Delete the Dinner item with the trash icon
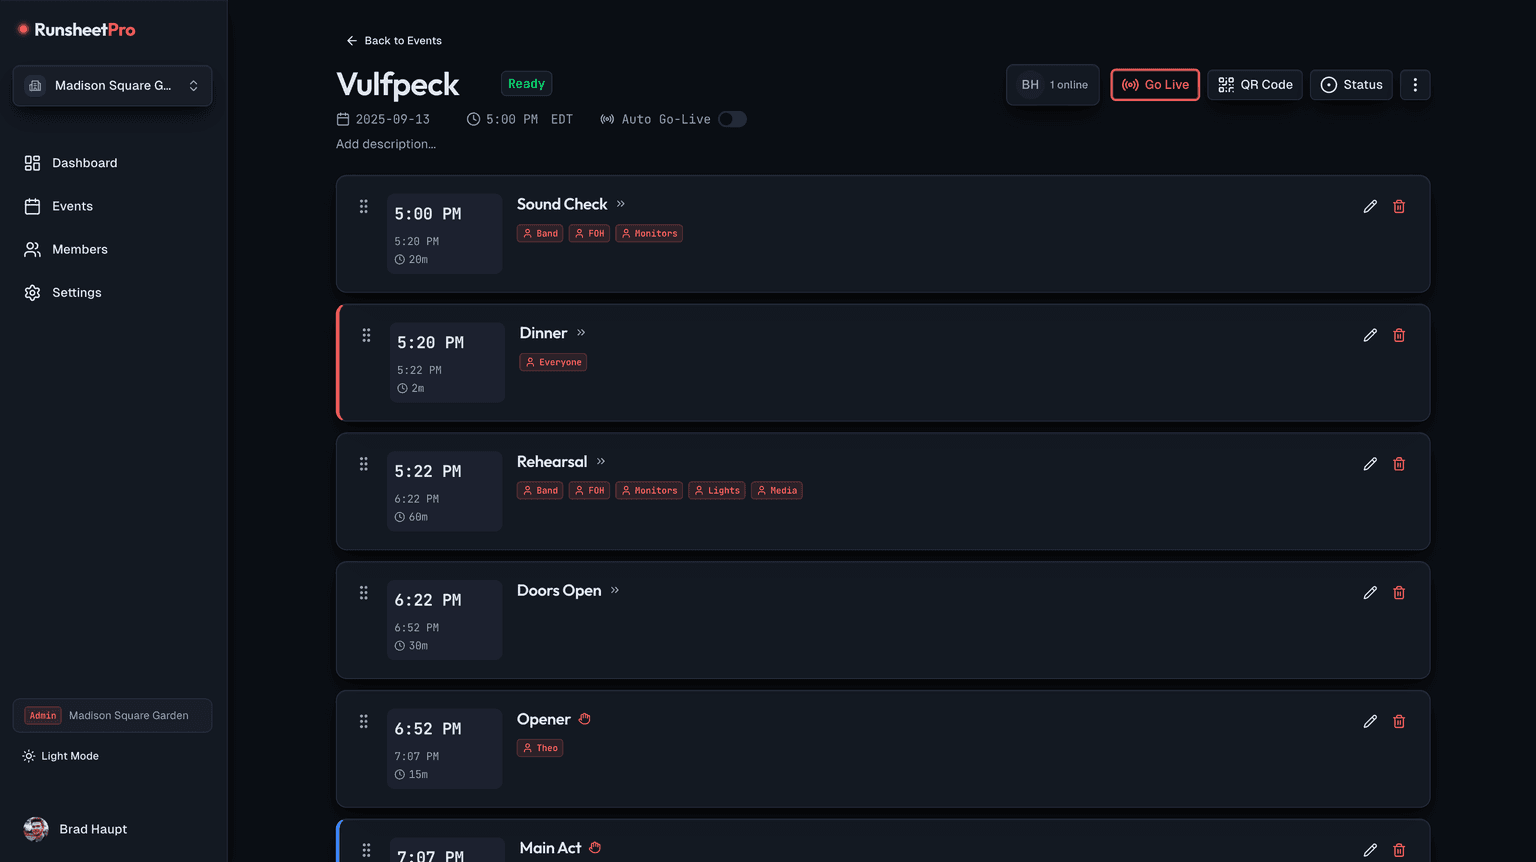Image resolution: width=1536 pixels, height=862 pixels. coord(1399,335)
